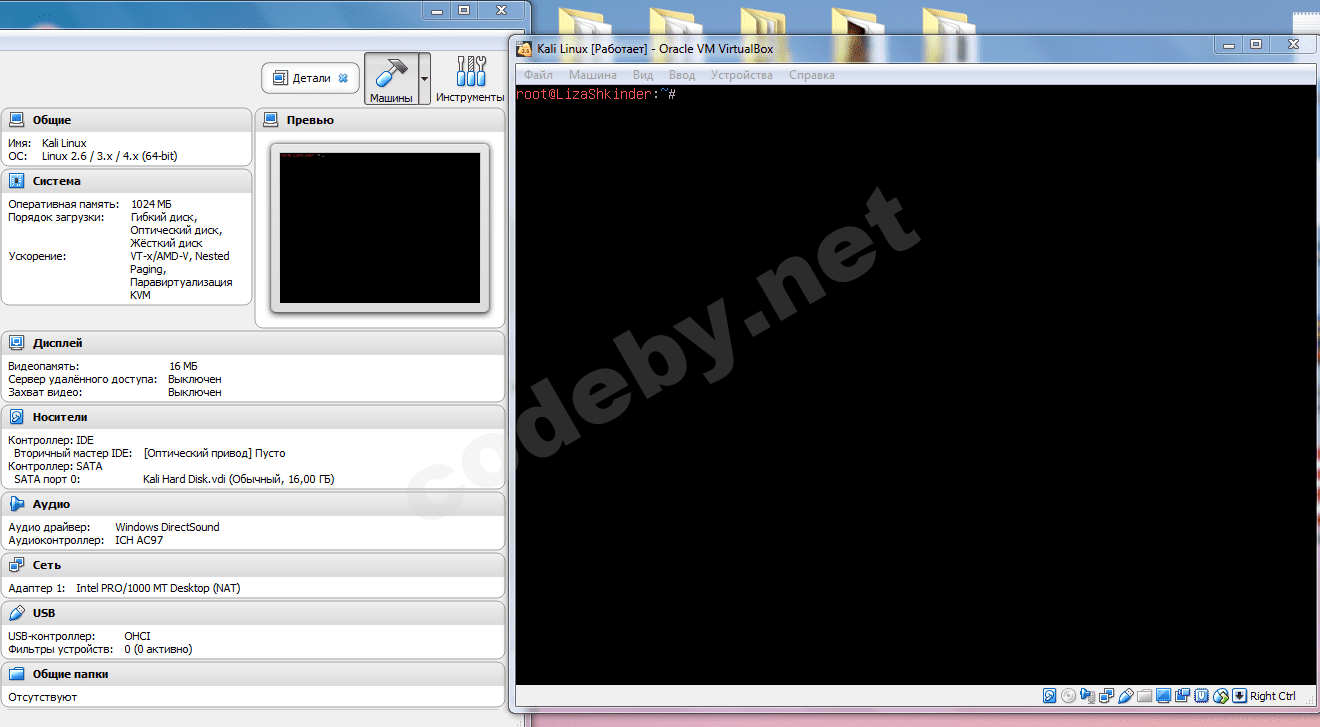Click the Носители storage icon

point(17,417)
